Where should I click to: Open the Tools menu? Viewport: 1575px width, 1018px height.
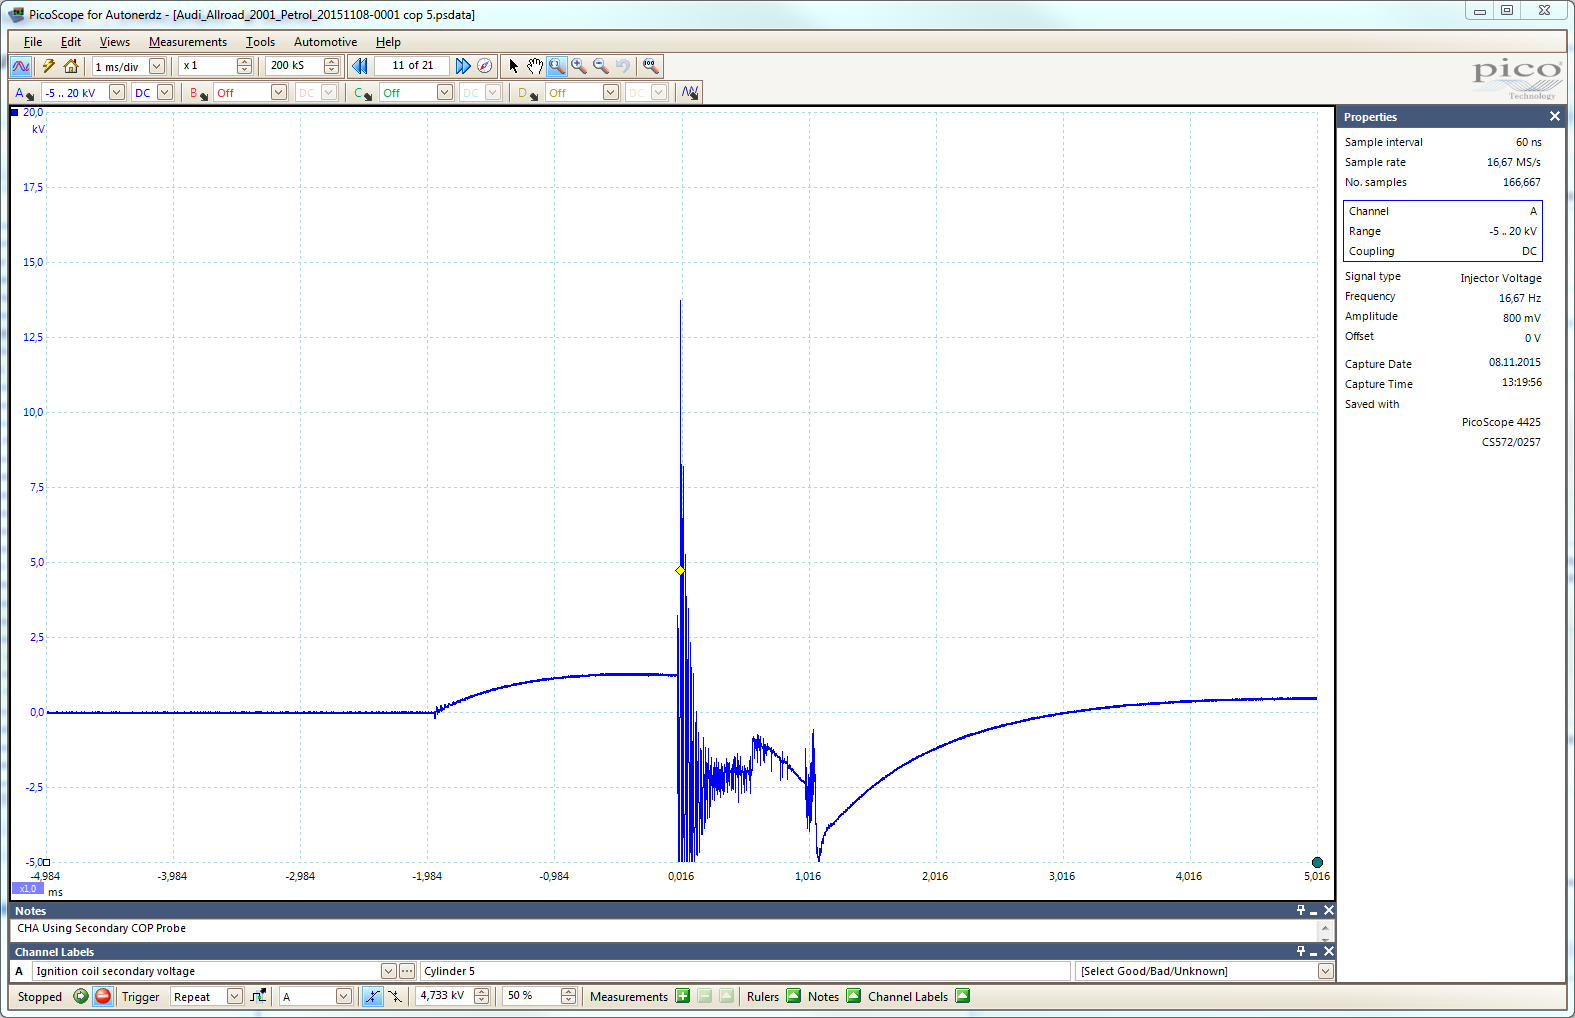click(x=260, y=42)
